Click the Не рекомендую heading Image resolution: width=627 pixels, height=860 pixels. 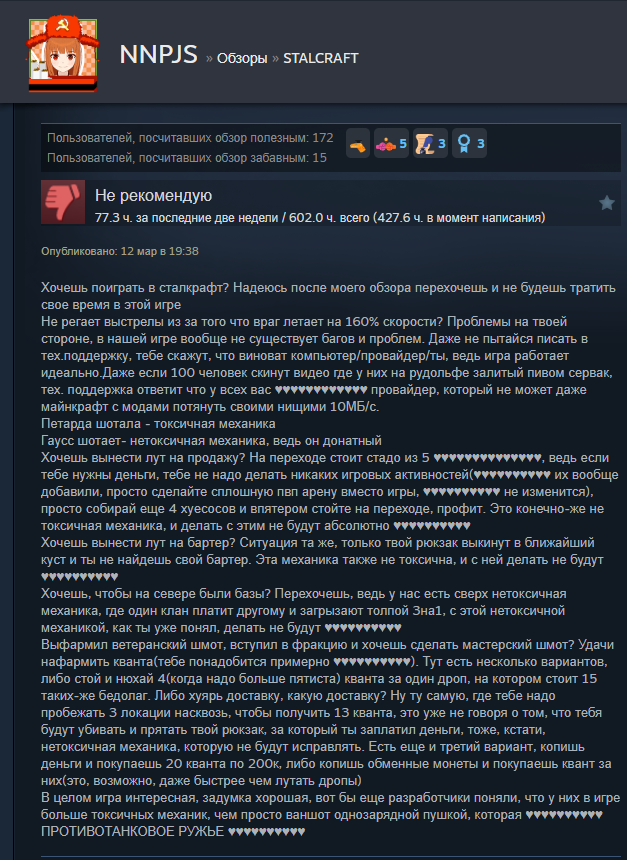click(154, 195)
